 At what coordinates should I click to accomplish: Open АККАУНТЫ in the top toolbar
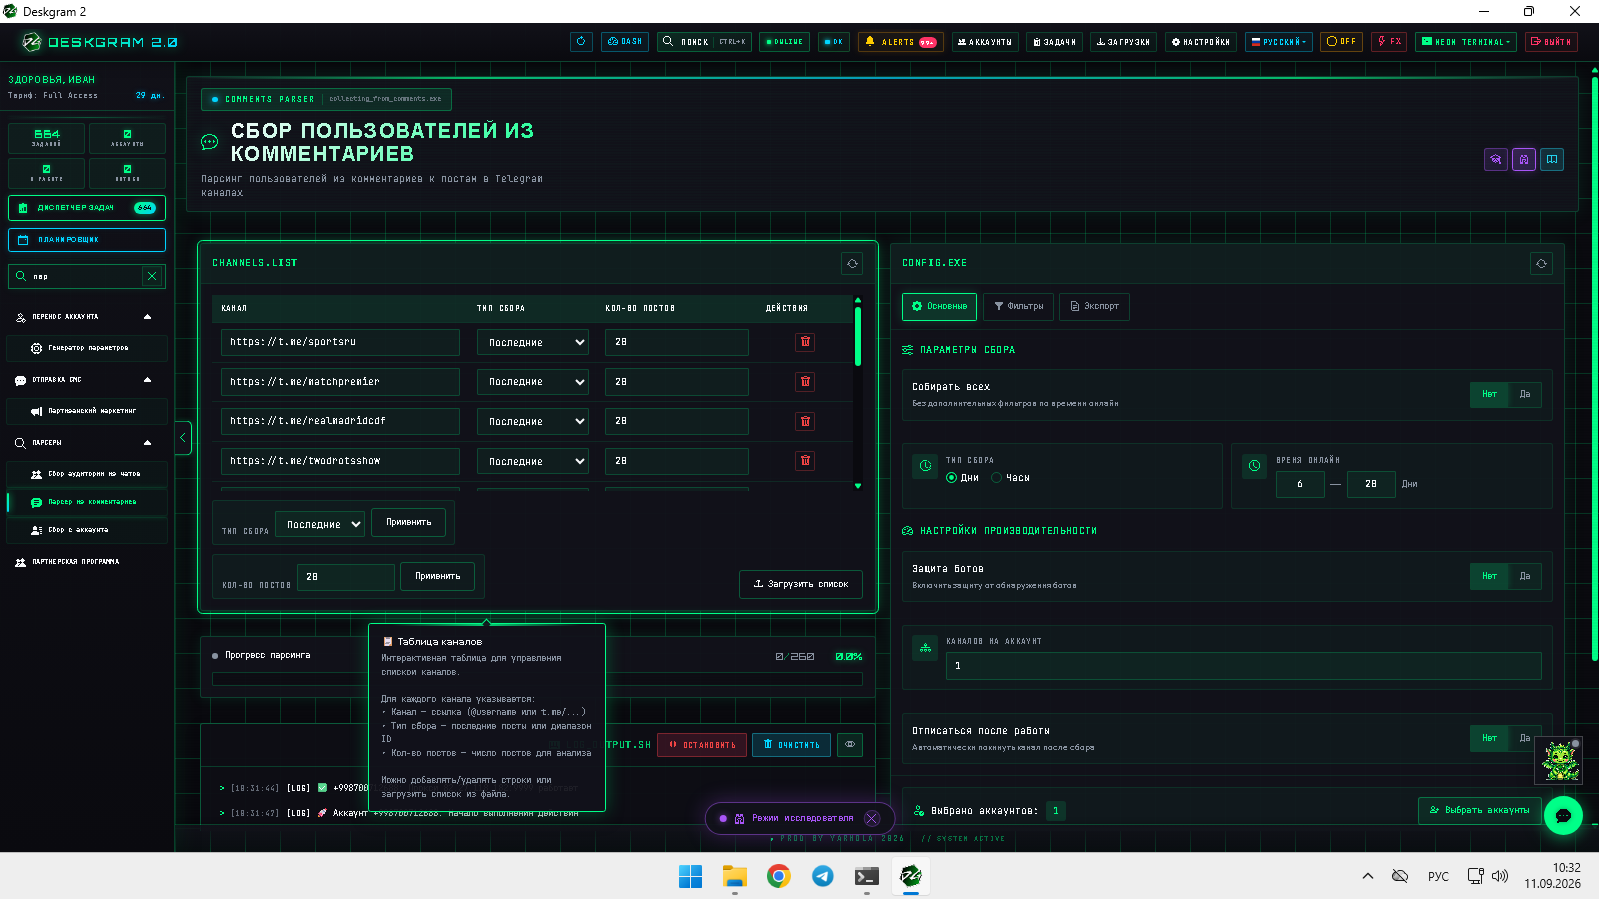pos(985,42)
